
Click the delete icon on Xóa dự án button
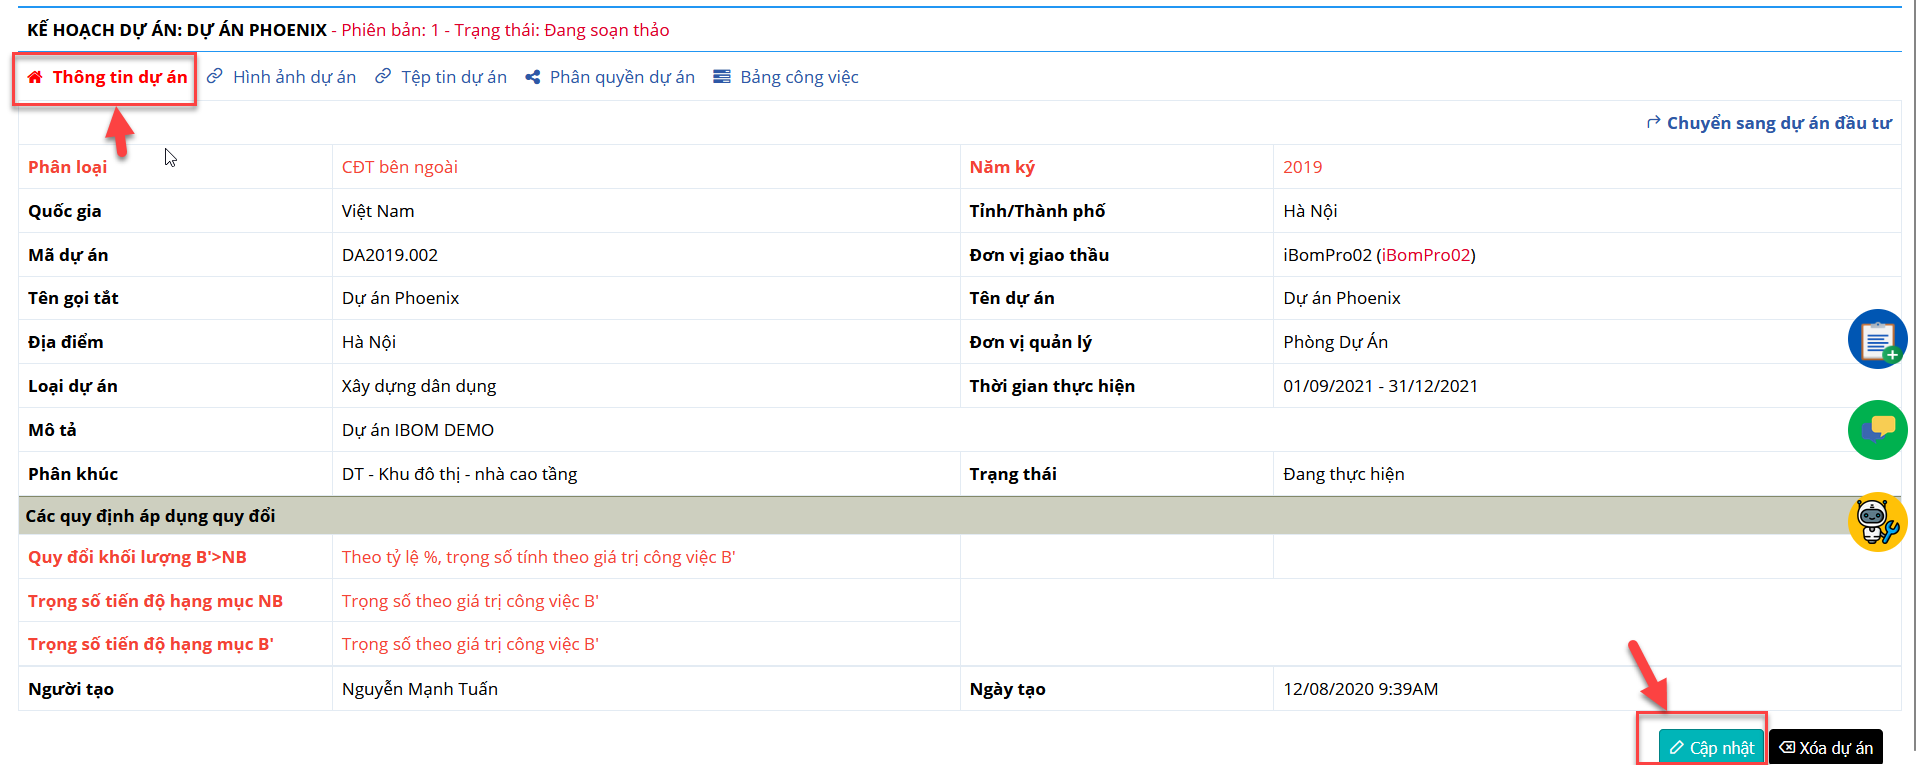[x=1787, y=747]
